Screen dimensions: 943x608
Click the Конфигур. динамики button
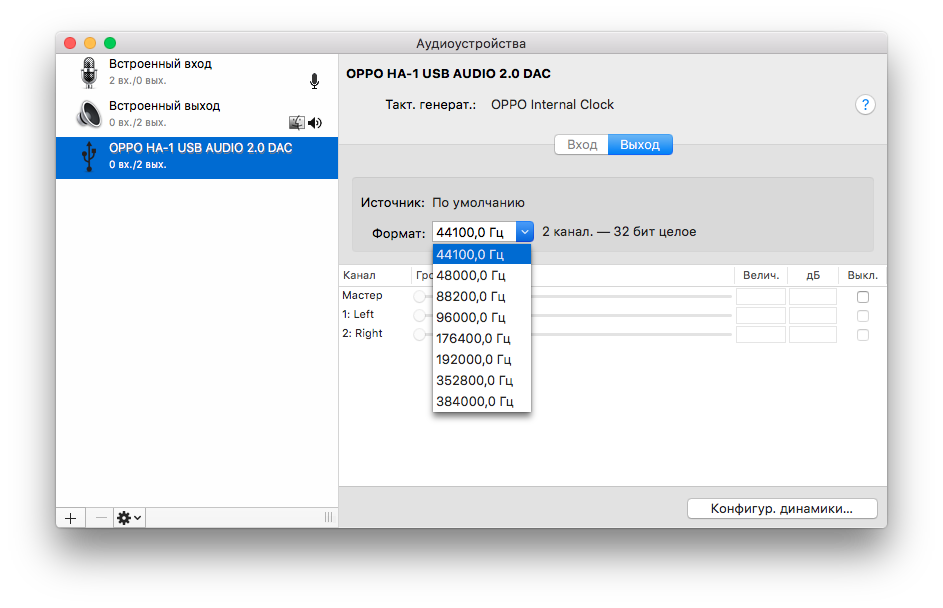(x=782, y=508)
